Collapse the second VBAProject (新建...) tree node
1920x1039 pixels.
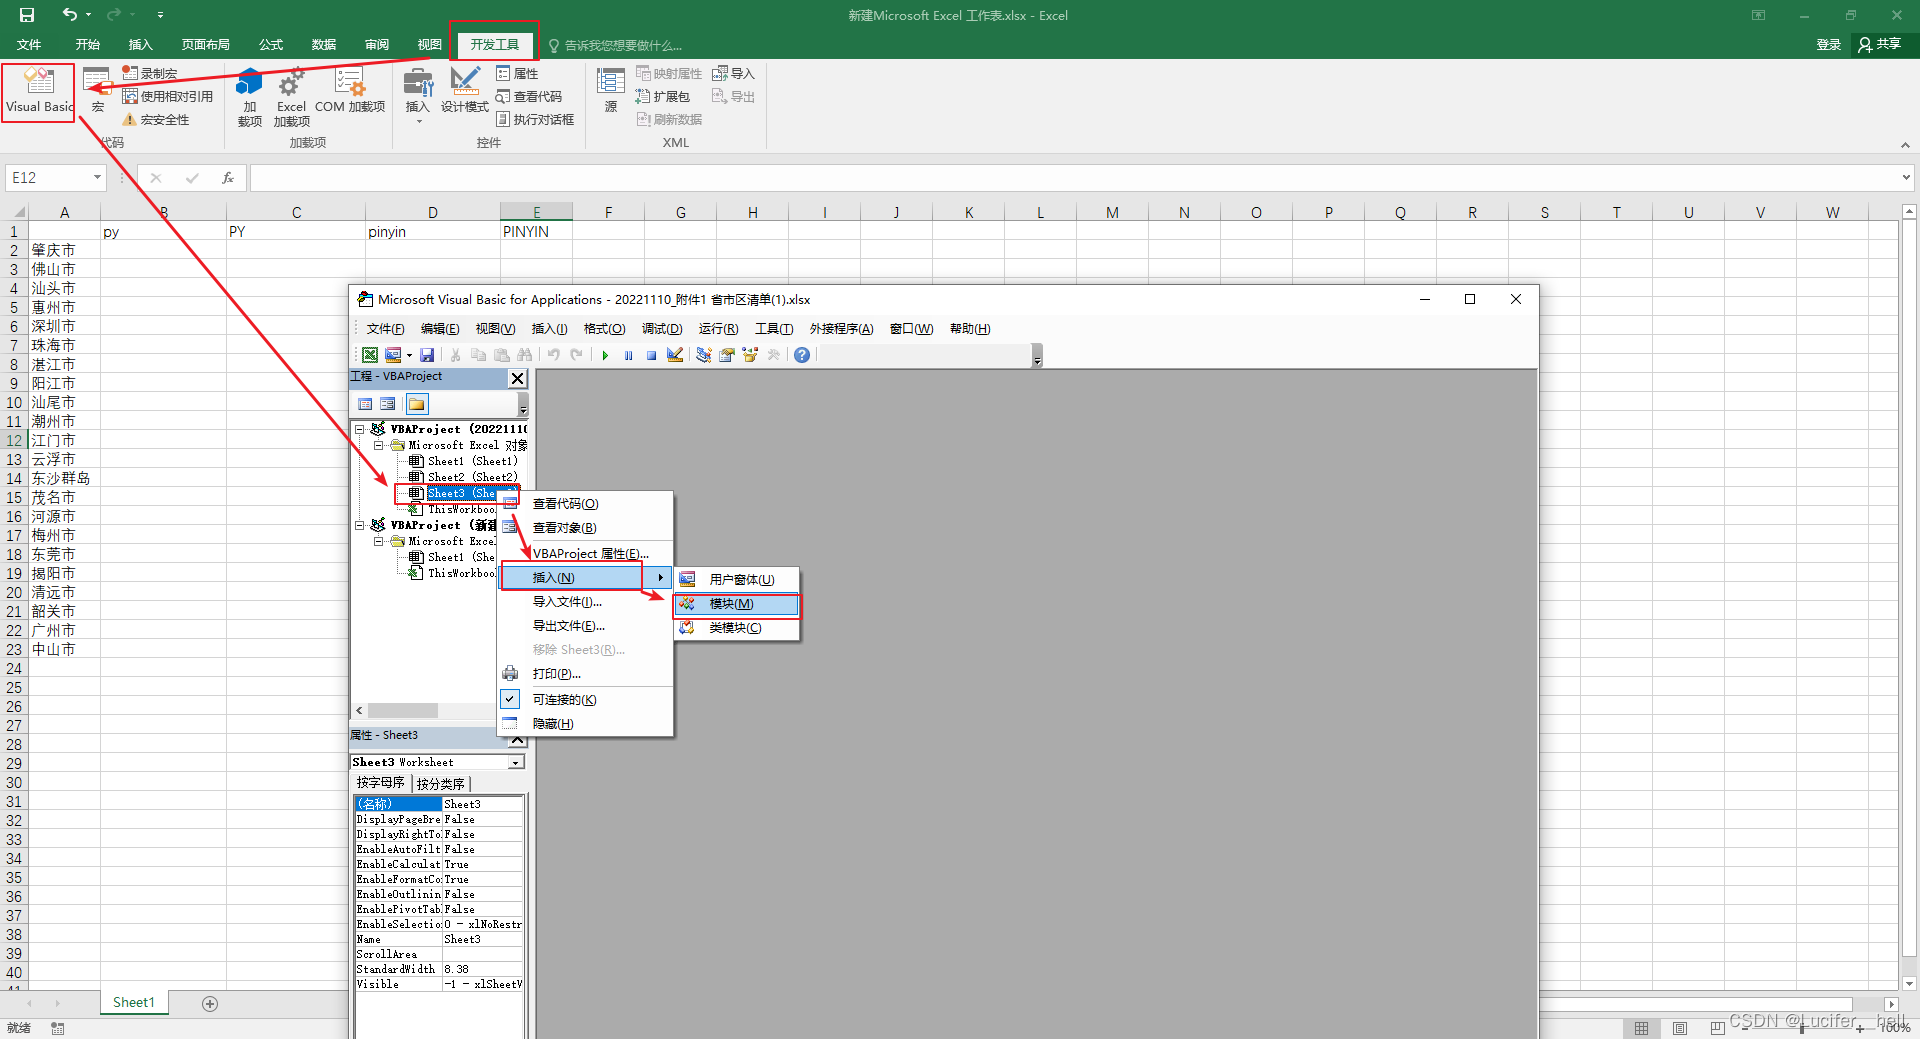[360, 525]
